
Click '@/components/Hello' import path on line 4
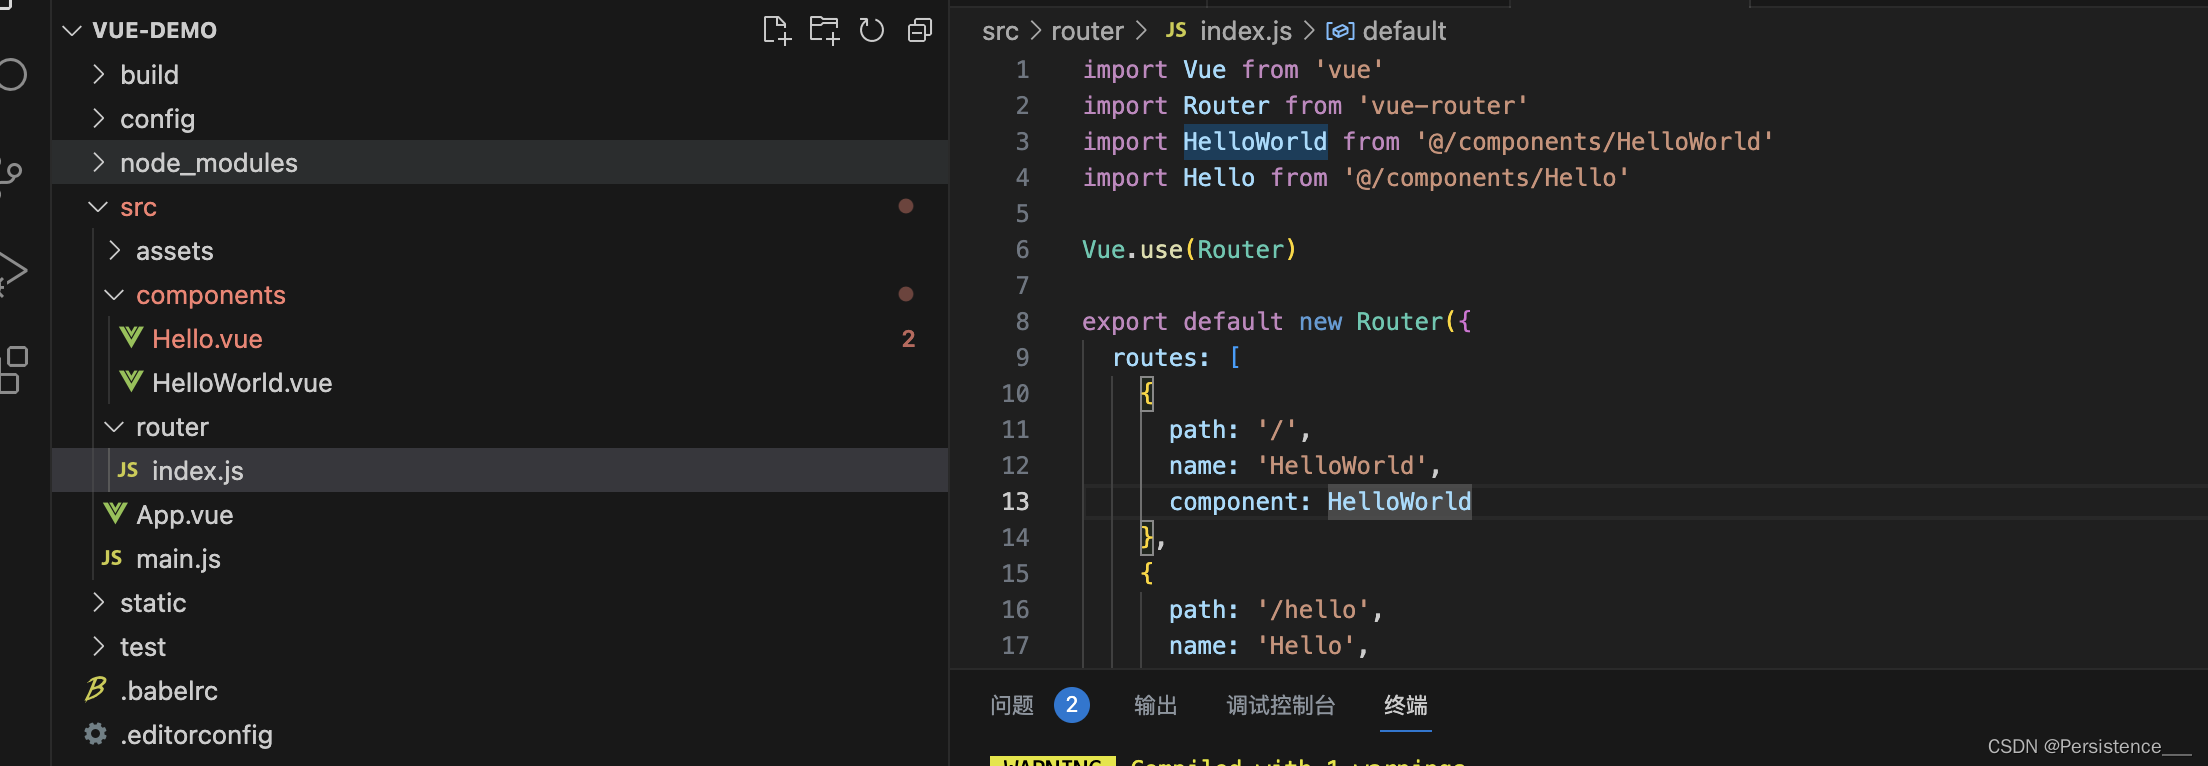pos(1486,177)
